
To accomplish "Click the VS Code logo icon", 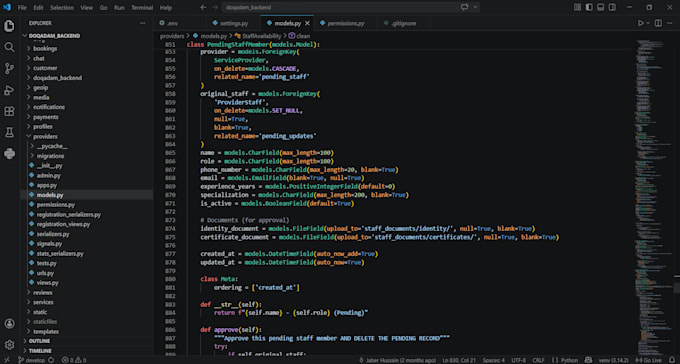I will [x=7, y=7].
